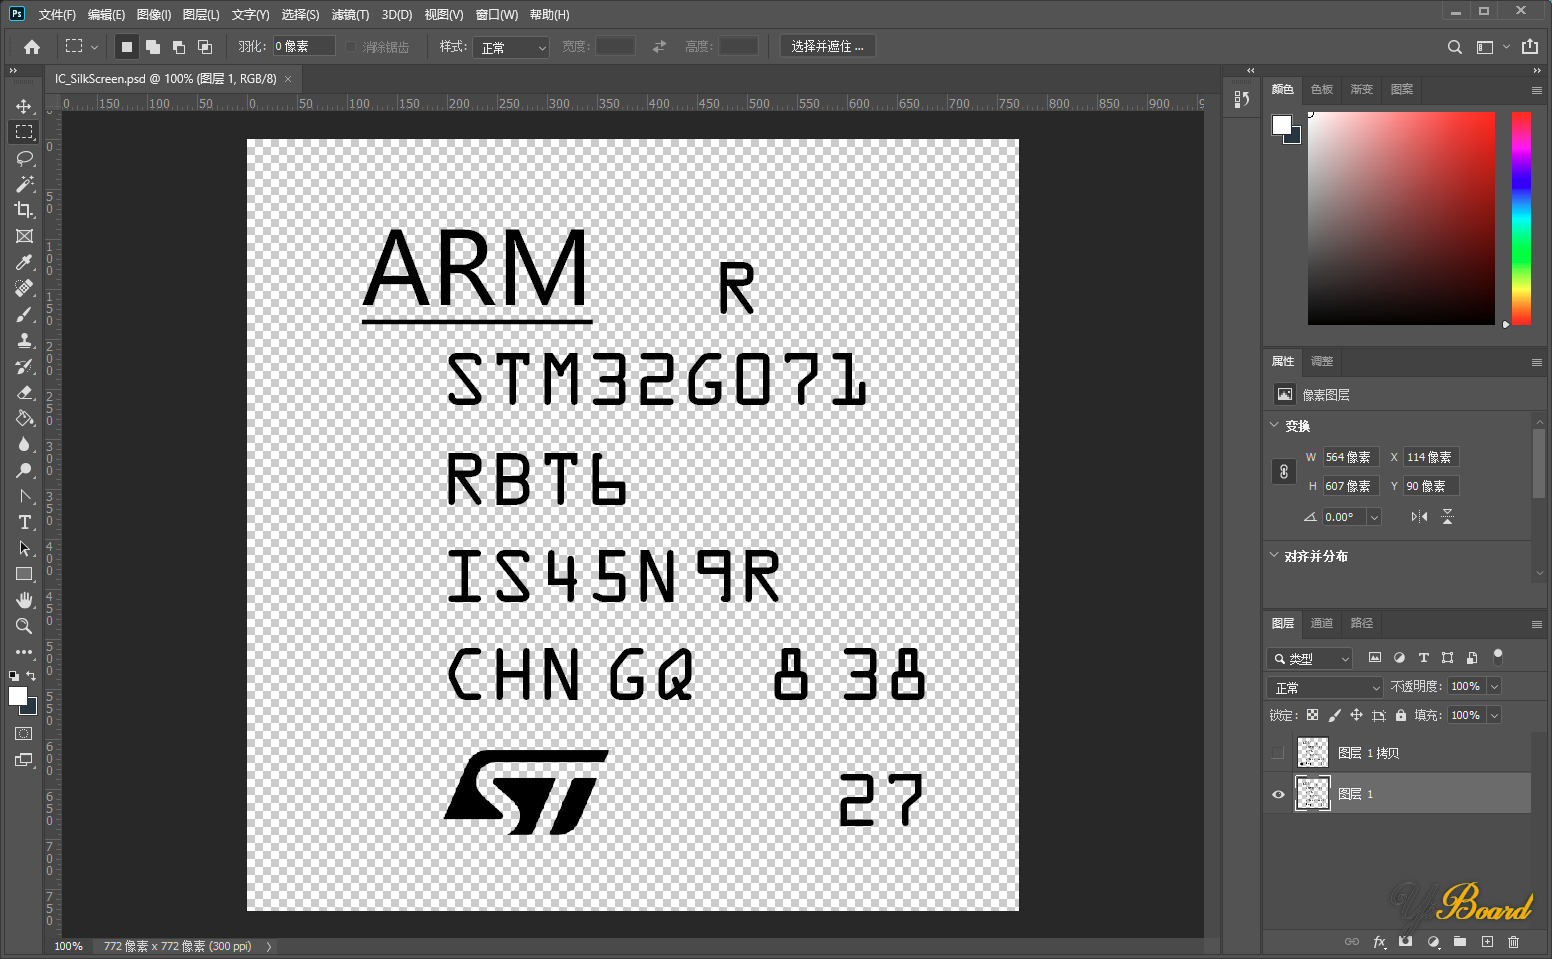Collapse the 变换 transform section
This screenshot has height=959, width=1552.
click(1274, 425)
